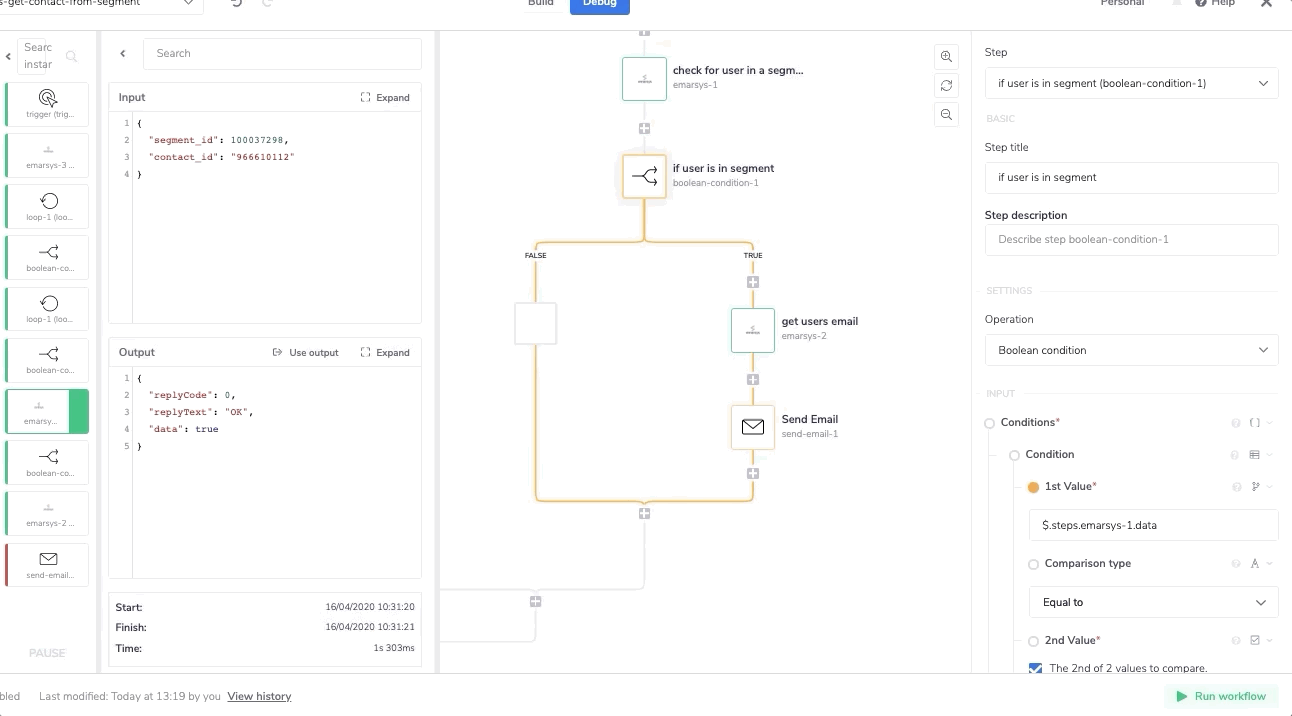Click the Run workflow button
The height and width of the screenshot is (716, 1292).
[1220, 696]
